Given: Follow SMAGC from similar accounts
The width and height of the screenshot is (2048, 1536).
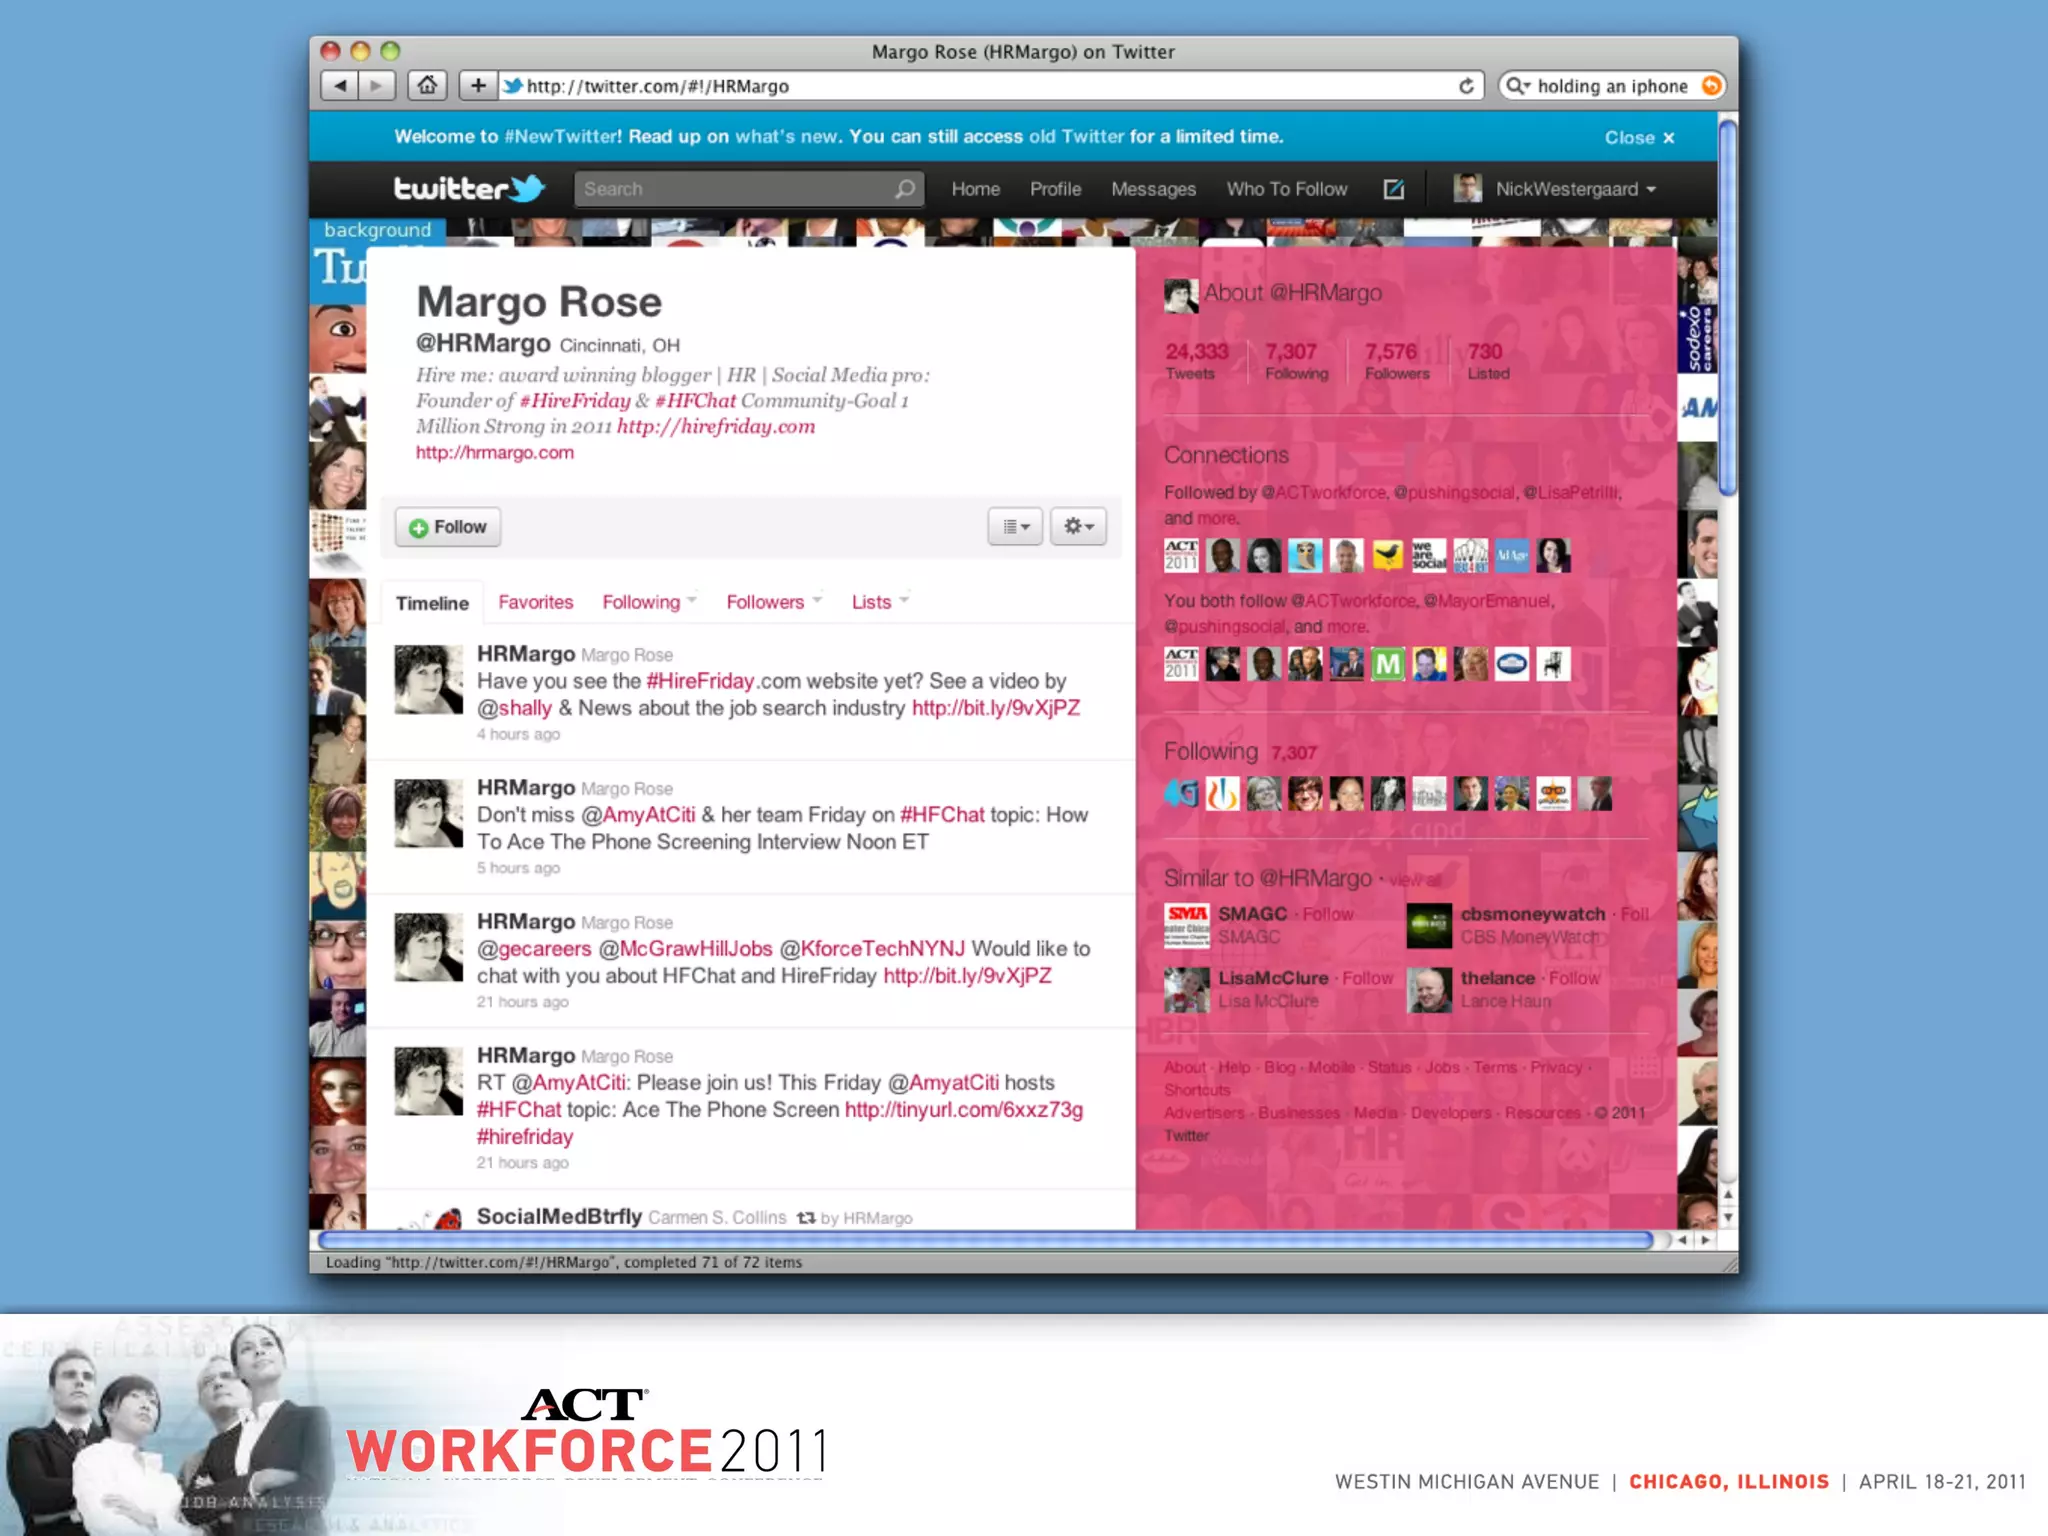Looking at the screenshot, I should [x=1328, y=914].
